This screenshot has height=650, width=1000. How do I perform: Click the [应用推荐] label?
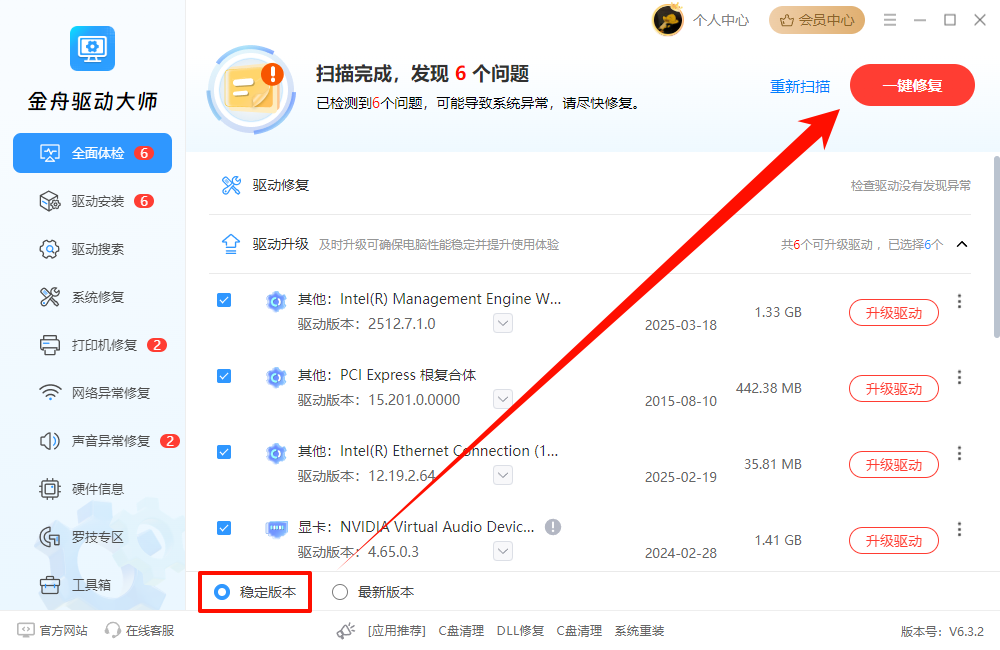tap(397, 631)
